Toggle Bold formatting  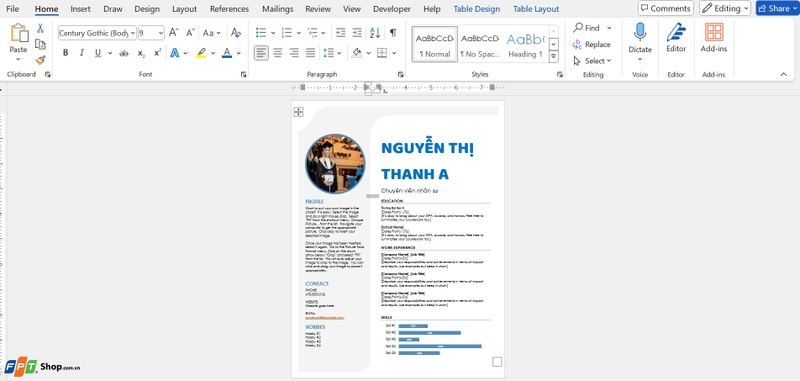coord(65,53)
